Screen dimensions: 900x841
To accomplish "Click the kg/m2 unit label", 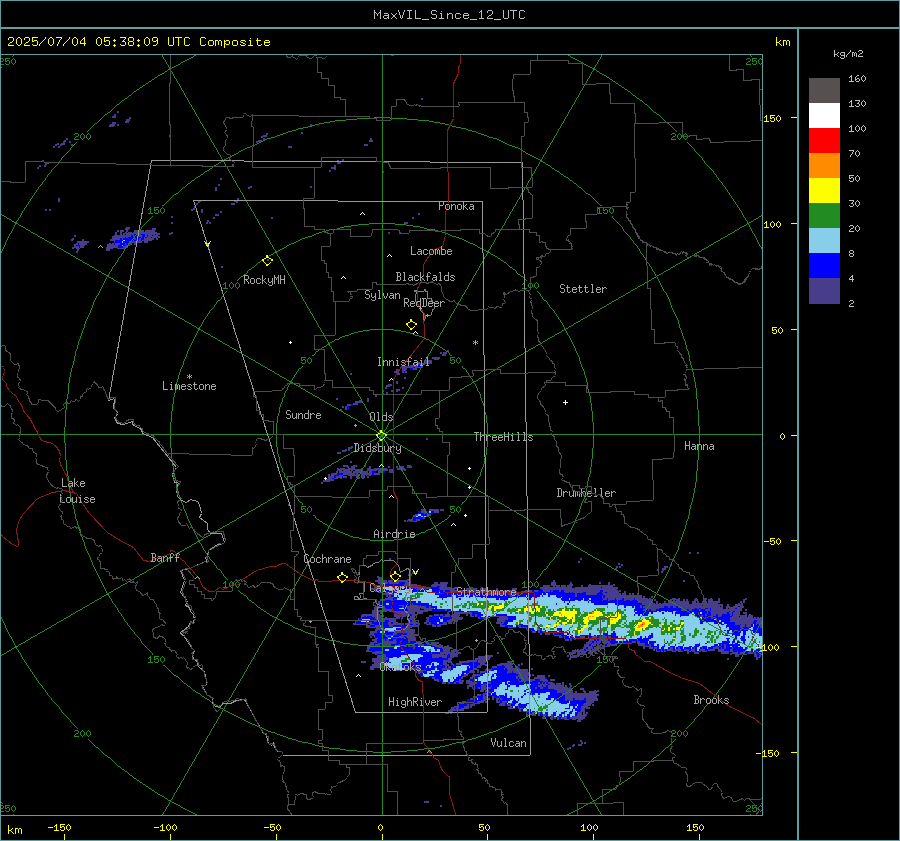I will [x=848, y=54].
